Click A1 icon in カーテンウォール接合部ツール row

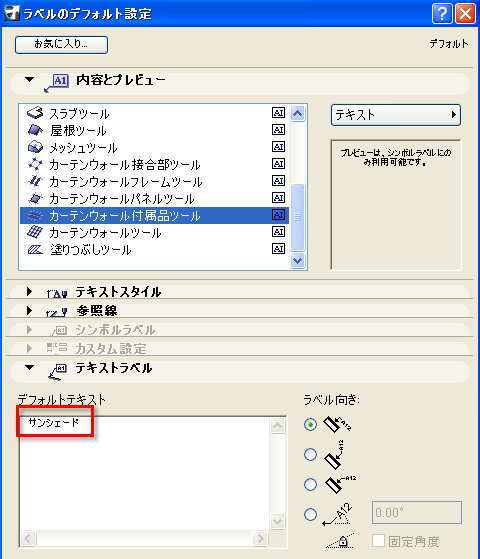click(278, 164)
